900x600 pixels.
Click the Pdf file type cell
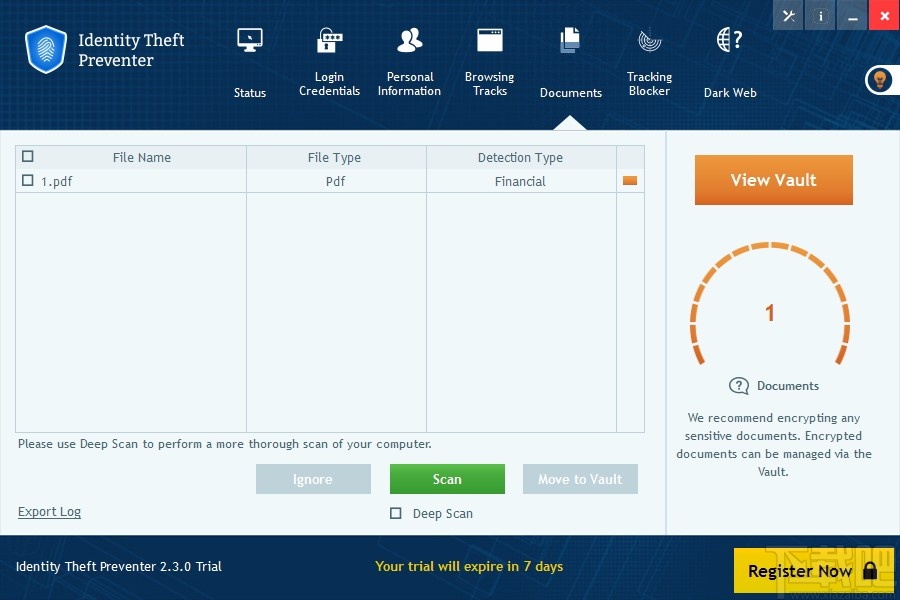[x=335, y=181]
